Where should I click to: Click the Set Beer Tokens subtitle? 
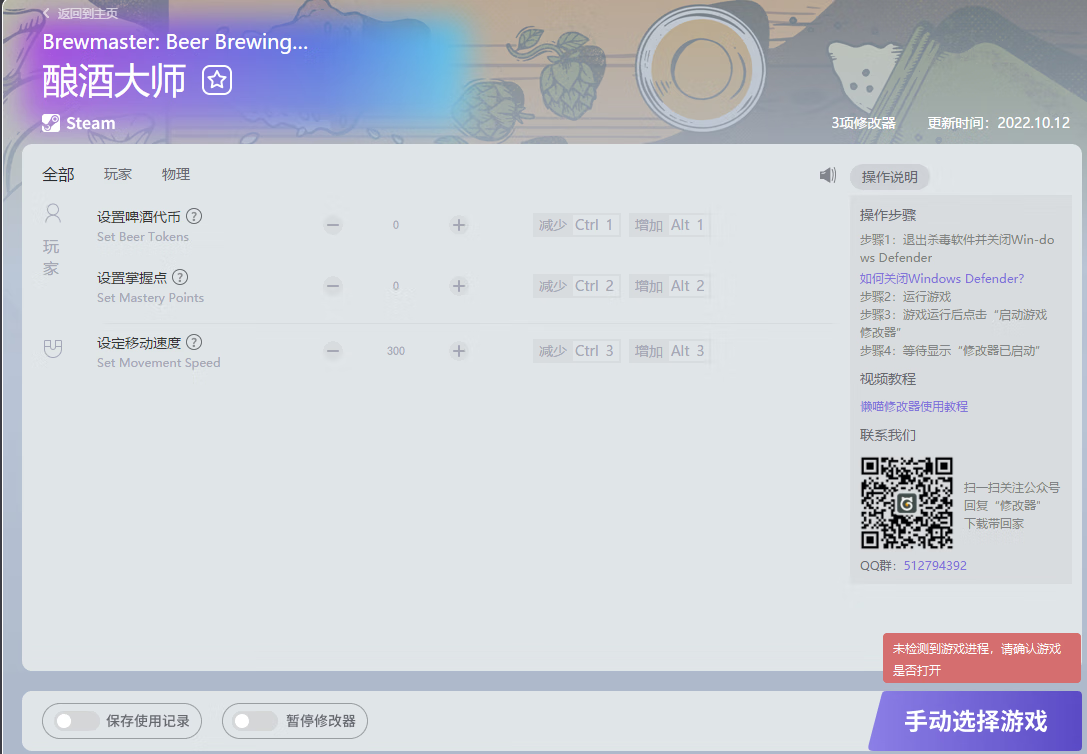coord(143,237)
